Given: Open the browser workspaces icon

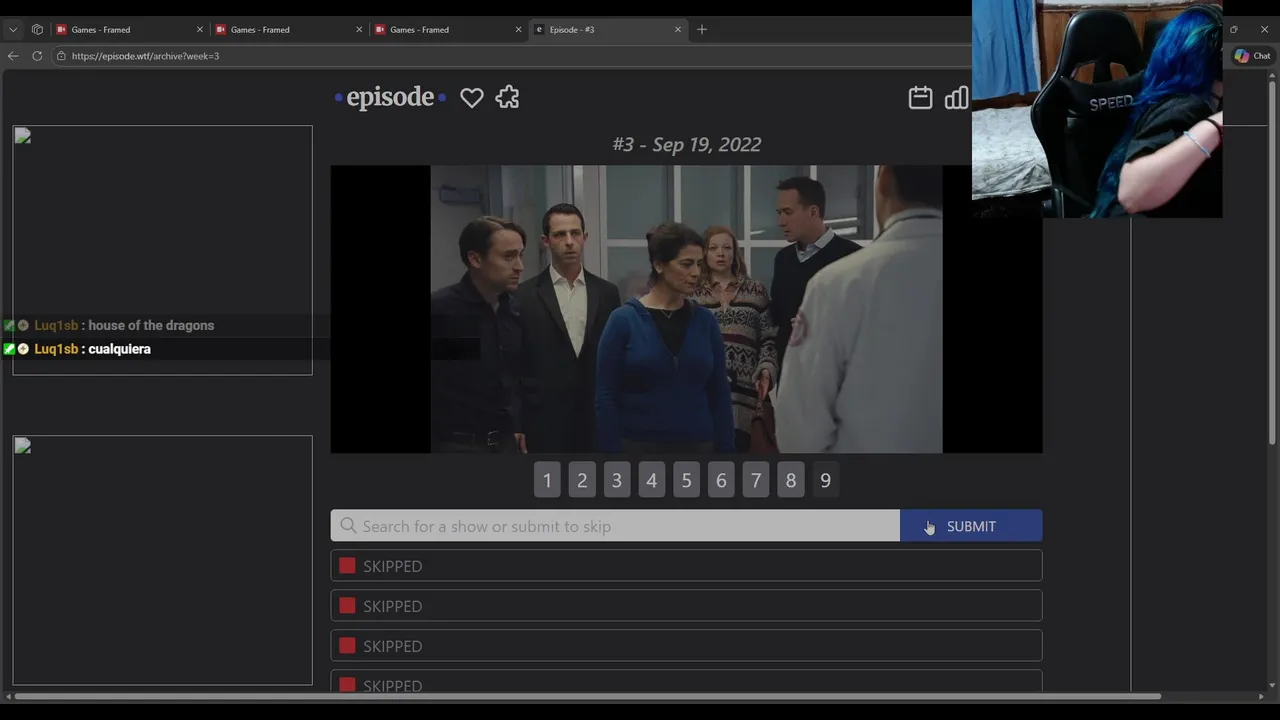Looking at the screenshot, I should pos(37,29).
